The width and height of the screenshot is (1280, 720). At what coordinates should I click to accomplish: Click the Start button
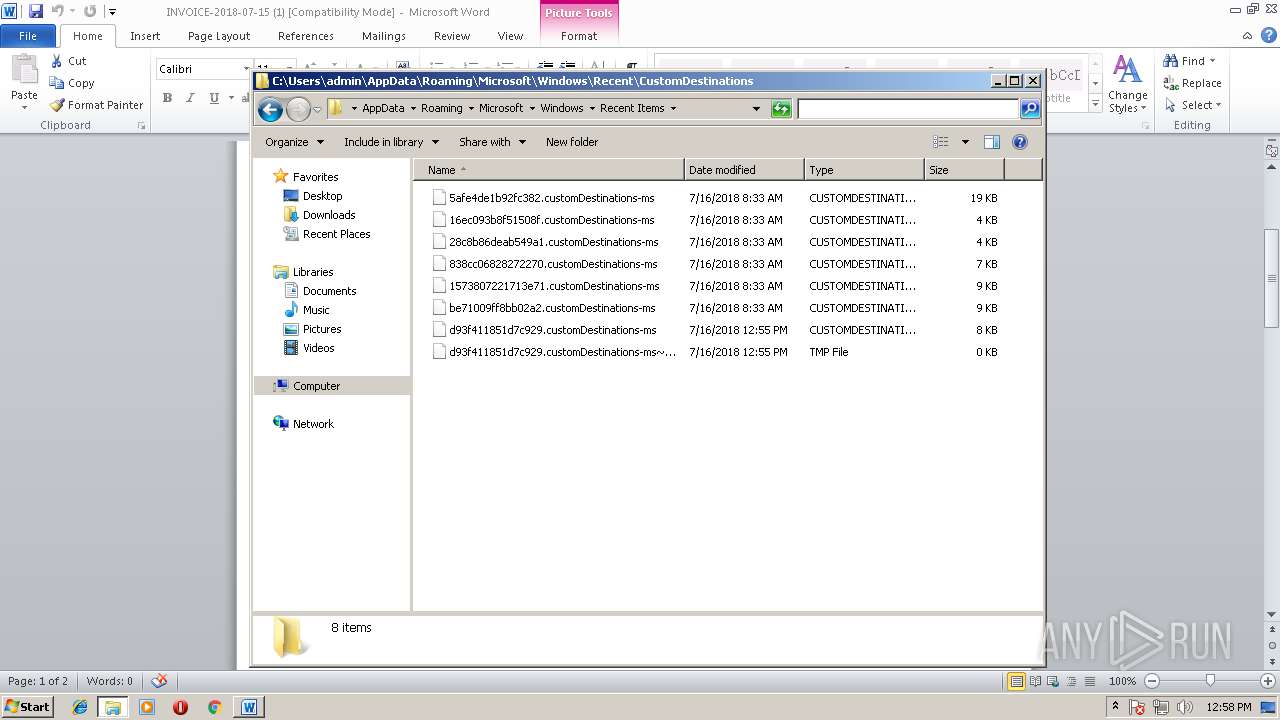click(27, 707)
